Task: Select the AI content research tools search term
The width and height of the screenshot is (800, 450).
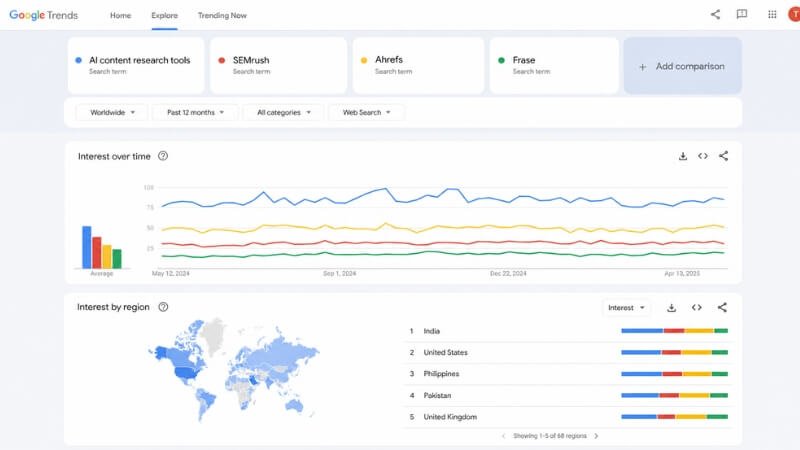Action: pos(136,65)
